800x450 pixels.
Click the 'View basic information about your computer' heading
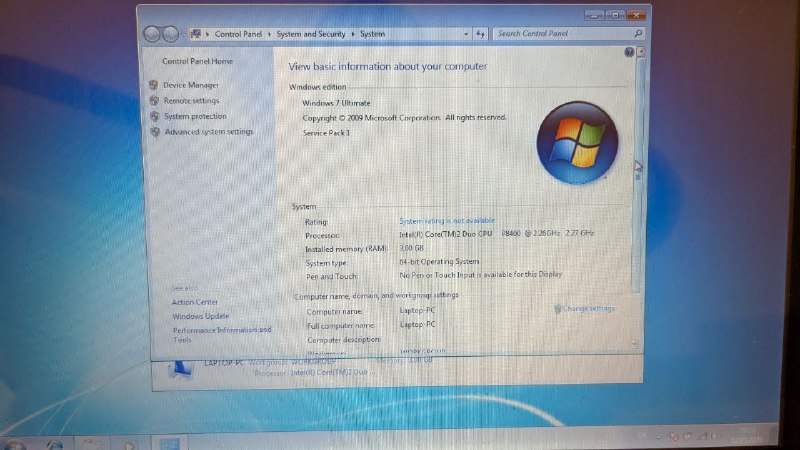click(388, 66)
